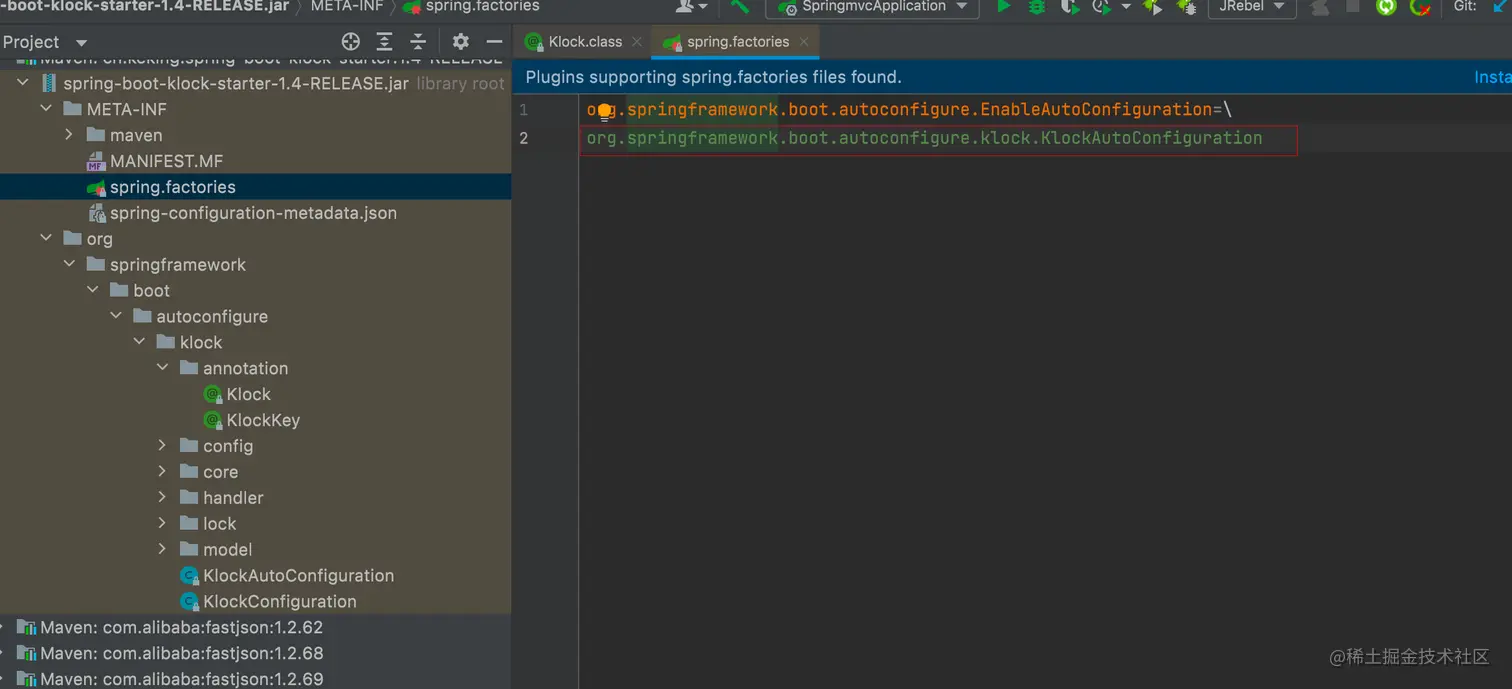Screen dimensions: 1512x689
Task: Expand the core folder
Action: pyautogui.click(x=162, y=472)
